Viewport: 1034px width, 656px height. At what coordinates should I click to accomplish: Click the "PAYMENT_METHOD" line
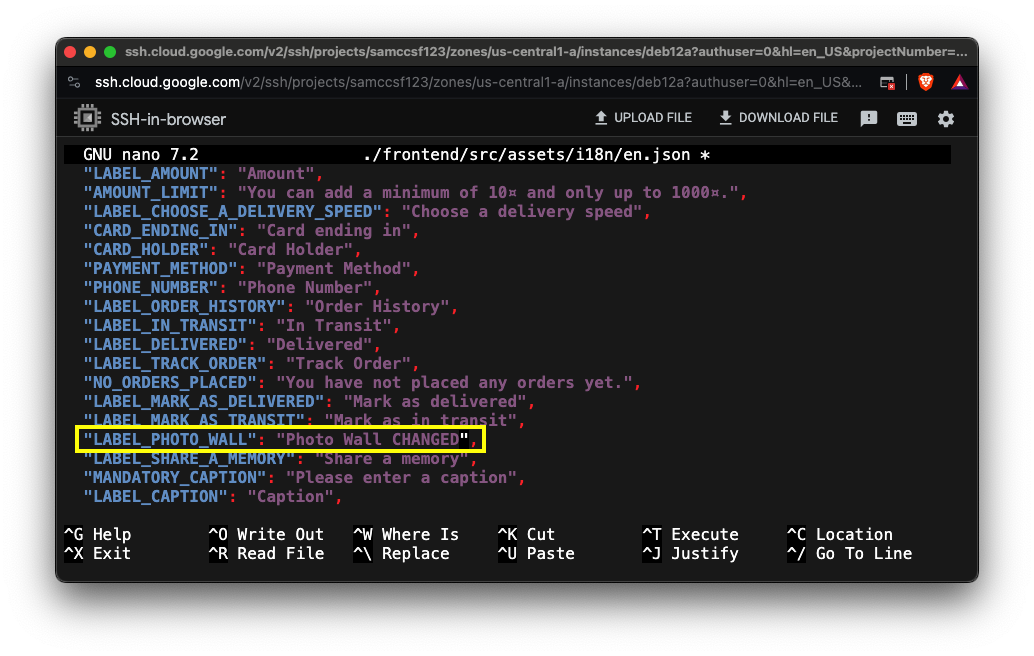(x=251, y=269)
